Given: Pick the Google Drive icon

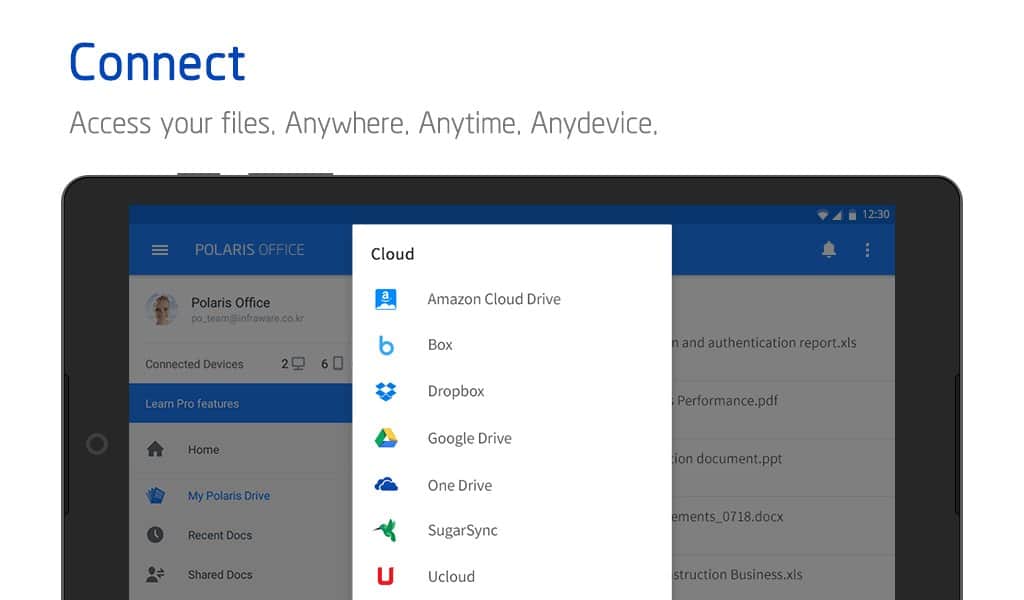Looking at the screenshot, I should point(386,438).
